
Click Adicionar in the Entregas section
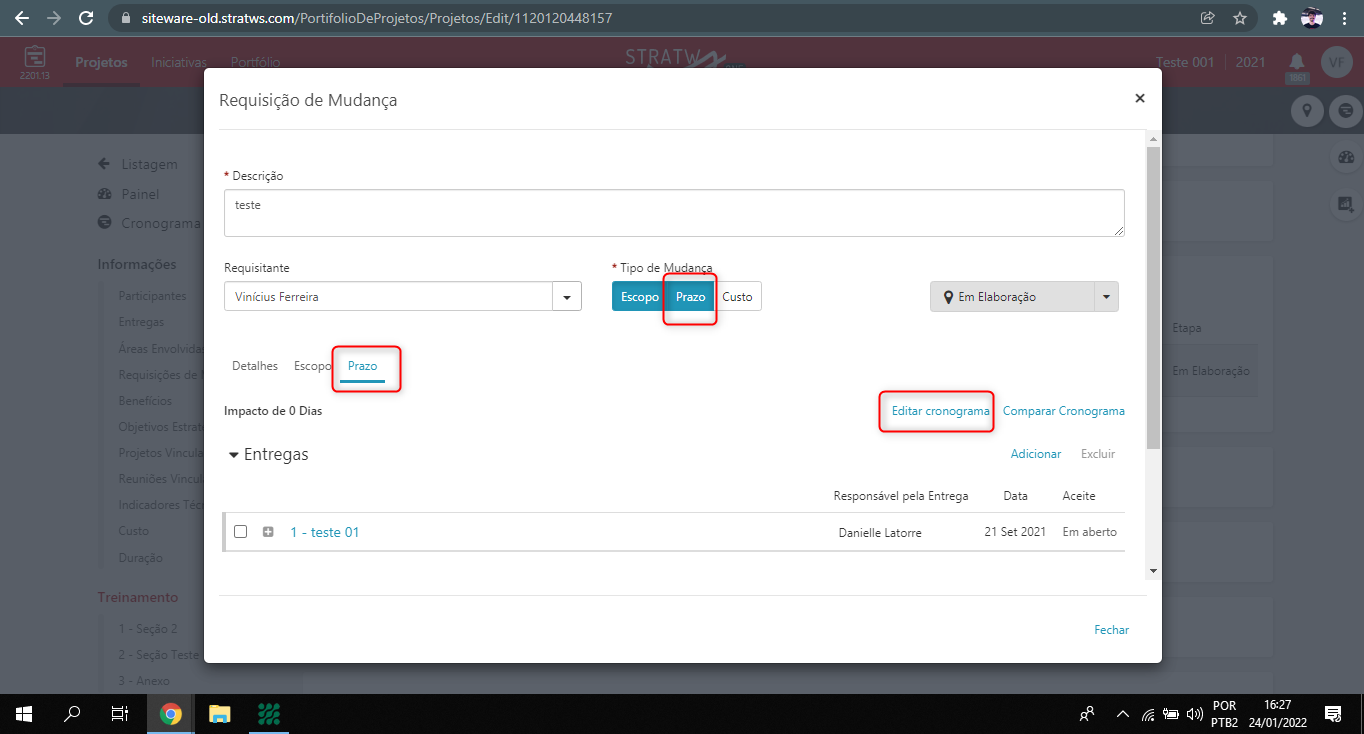(1036, 454)
